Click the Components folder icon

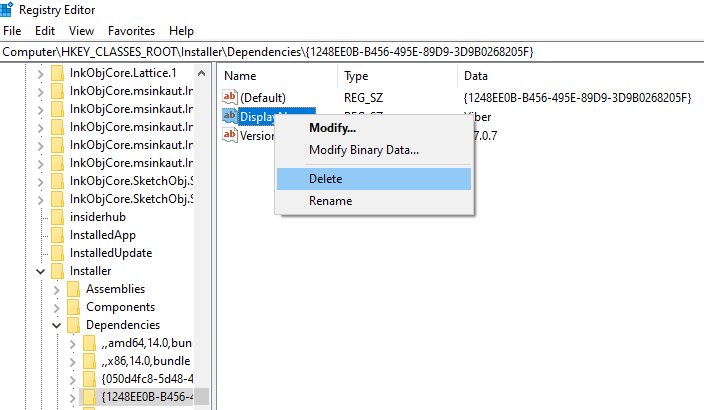click(x=75, y=307)
